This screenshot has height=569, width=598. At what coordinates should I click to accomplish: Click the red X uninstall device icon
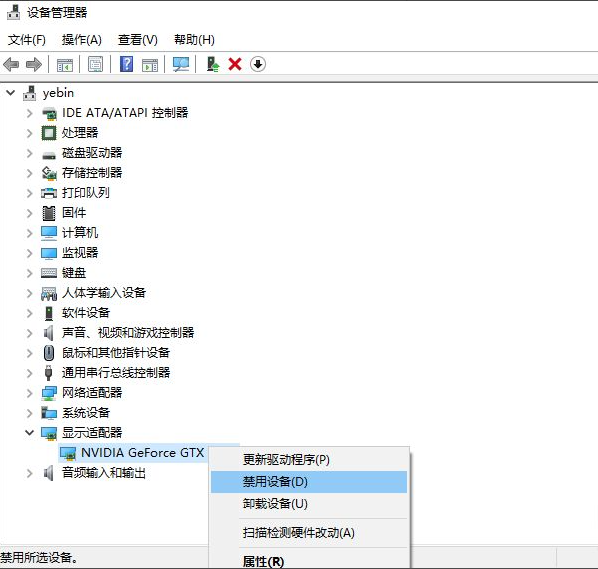pos(235,64)
